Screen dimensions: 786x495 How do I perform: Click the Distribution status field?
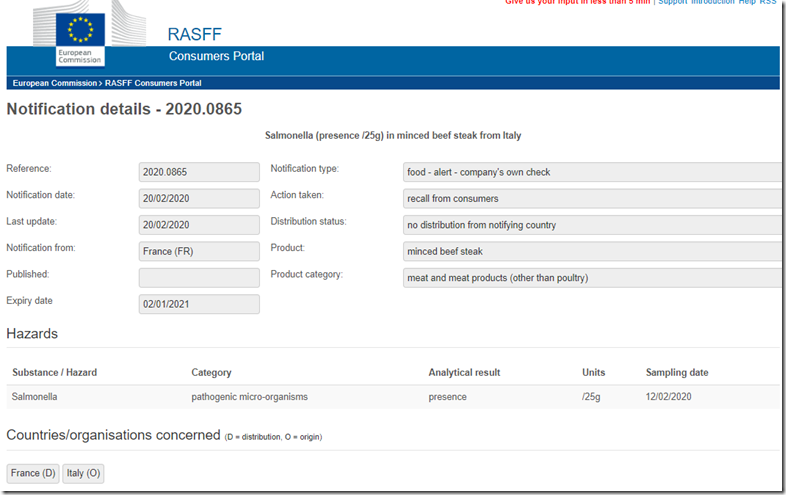[592, 225]
